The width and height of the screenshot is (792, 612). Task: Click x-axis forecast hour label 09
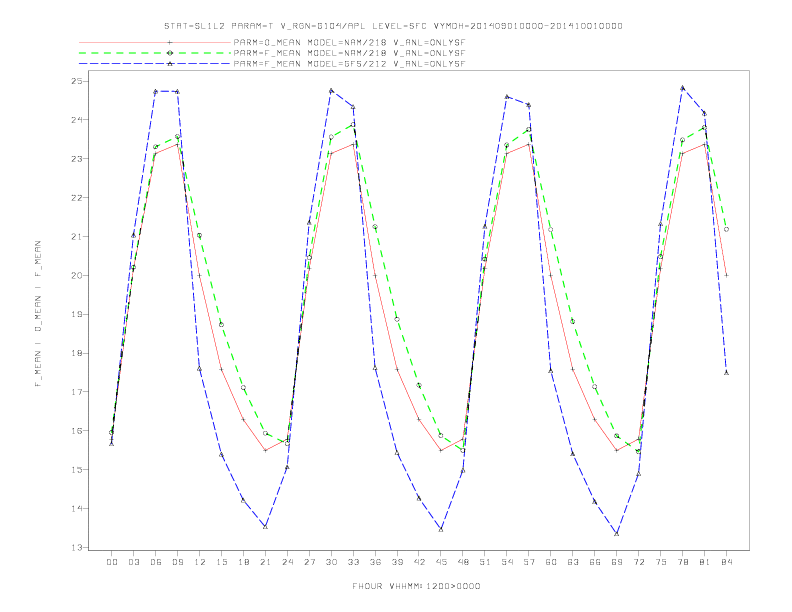(177, 562)
